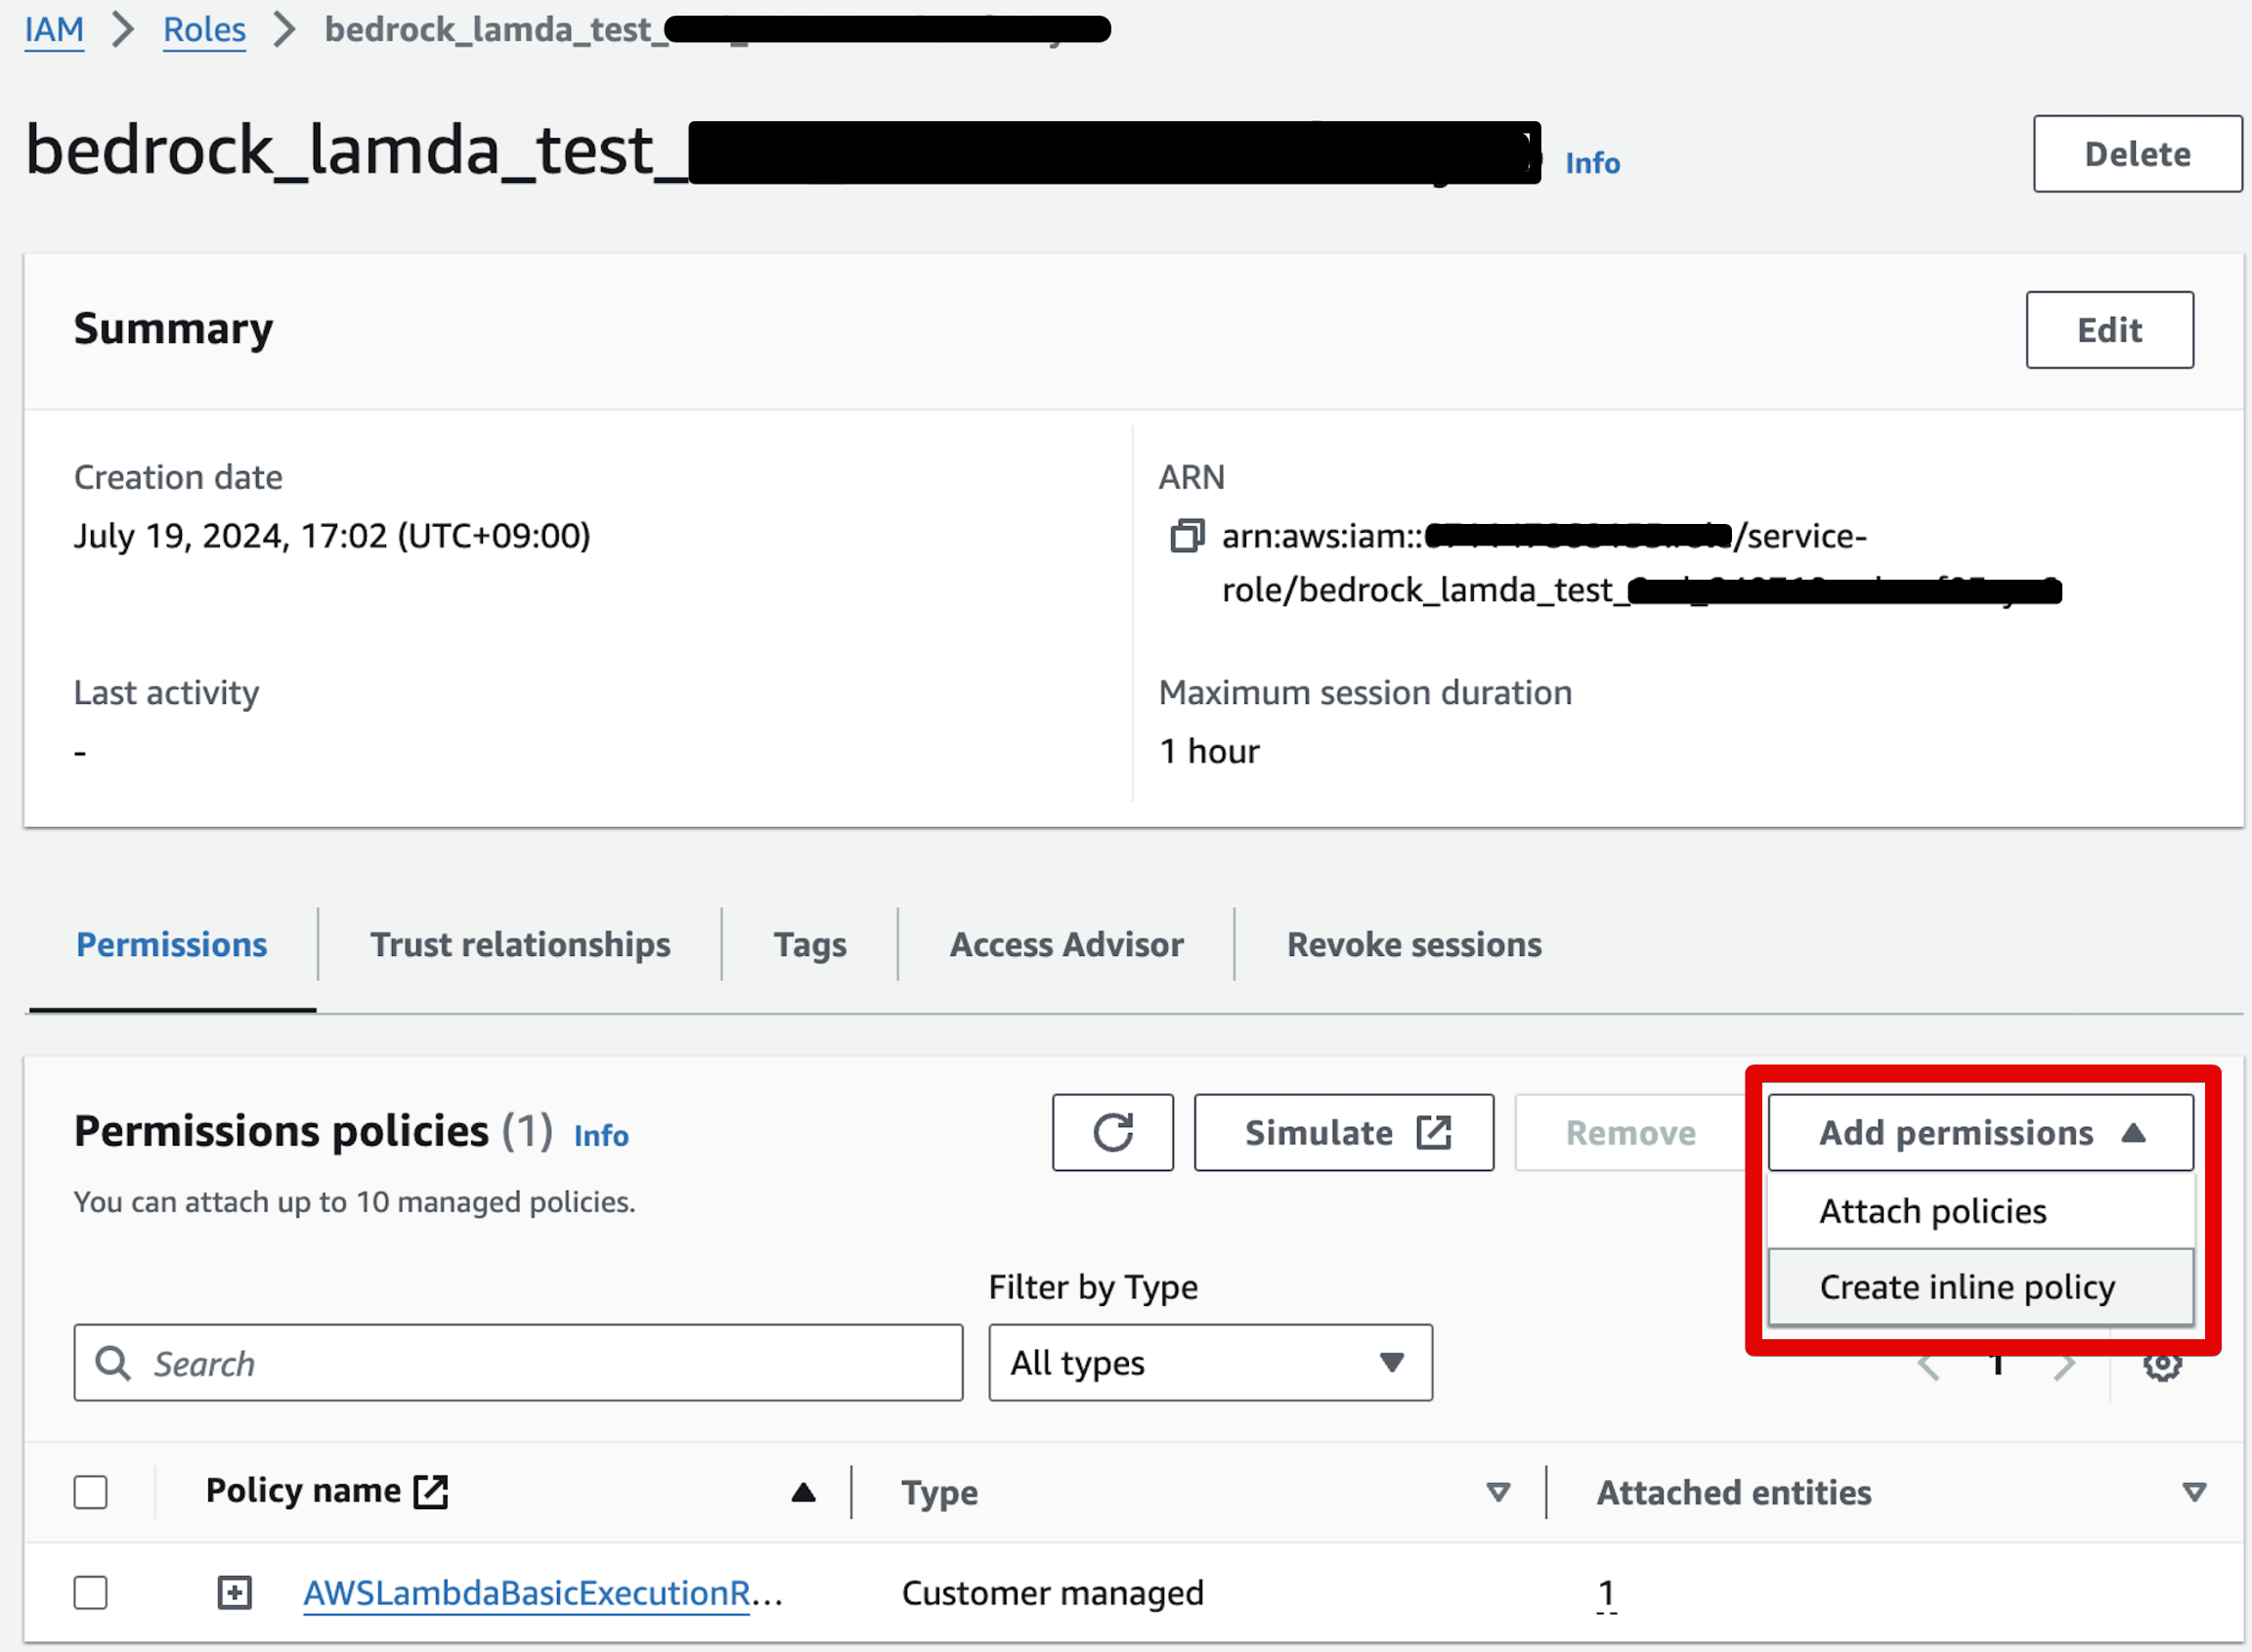Choose Attach policies from the menu
The height and width of the screenshot is (1652, 2252).
[x=1980, y=1210]
